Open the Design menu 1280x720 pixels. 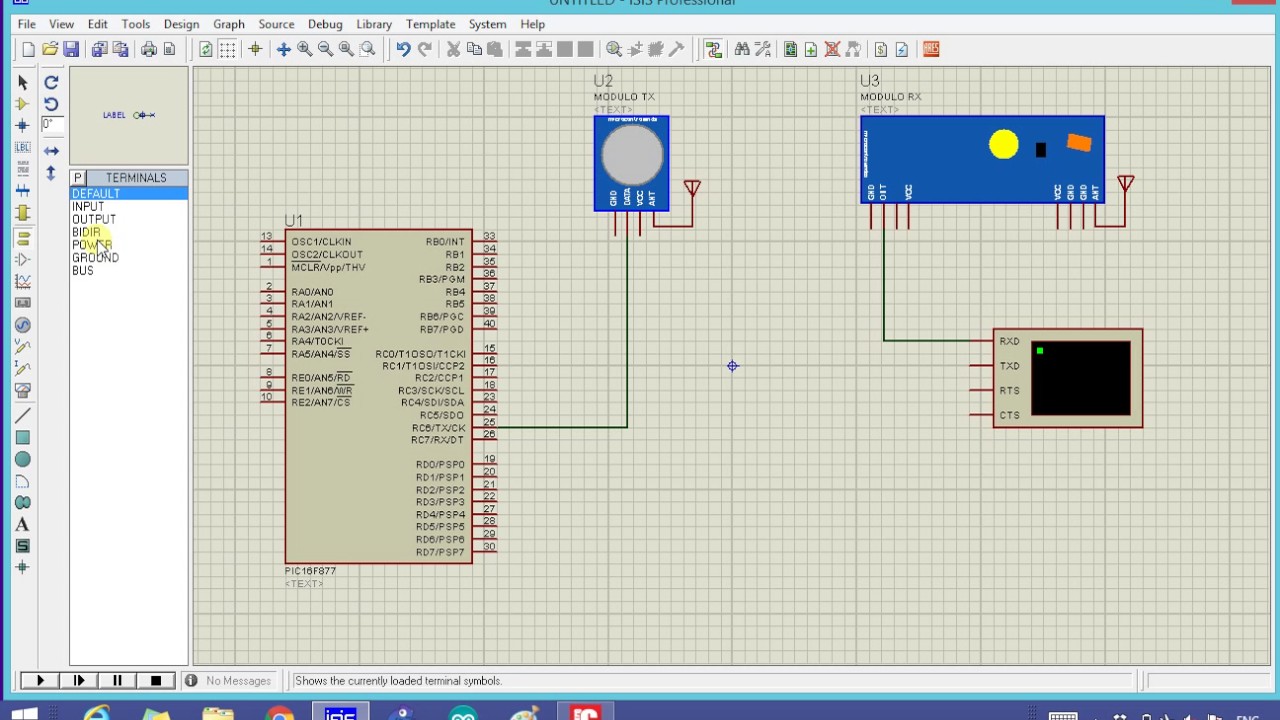click(181, 24)
